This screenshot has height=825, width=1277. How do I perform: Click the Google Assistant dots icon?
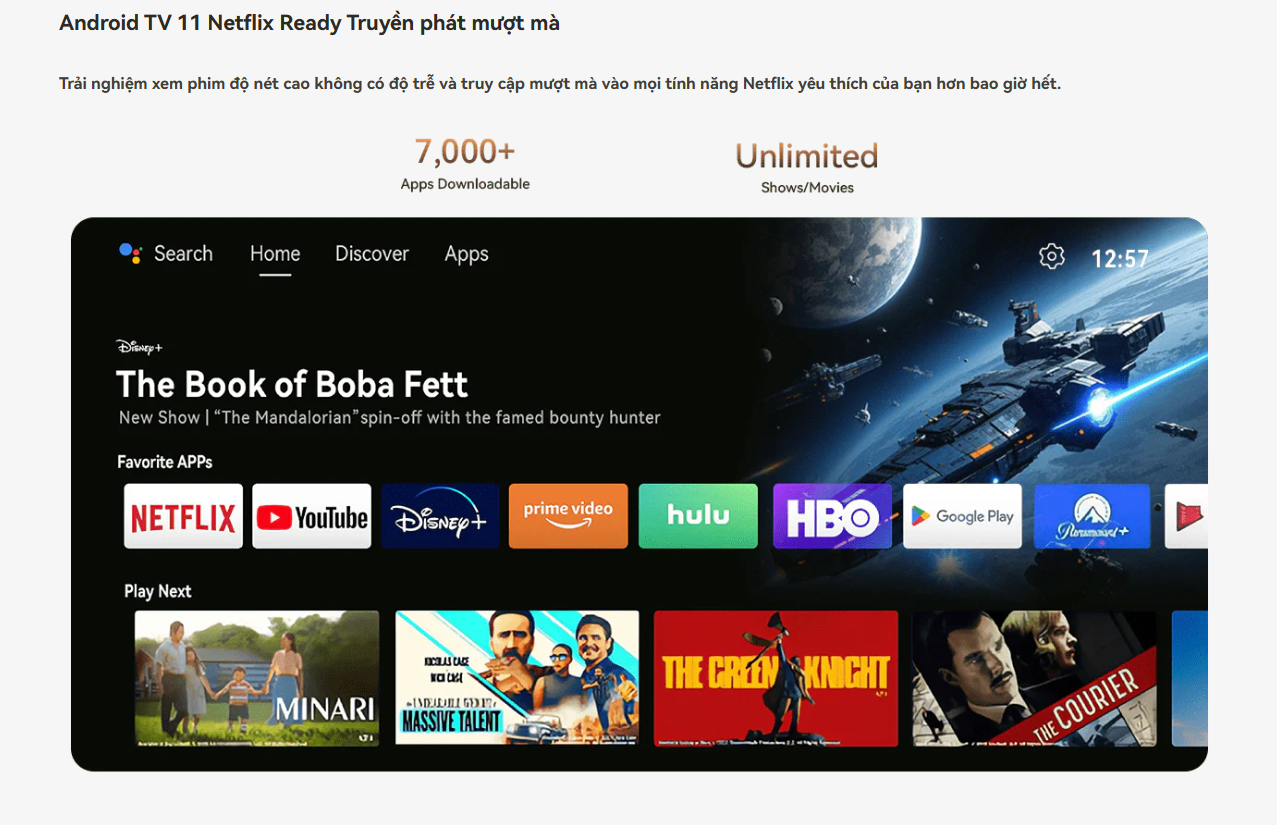coord(130,254)
